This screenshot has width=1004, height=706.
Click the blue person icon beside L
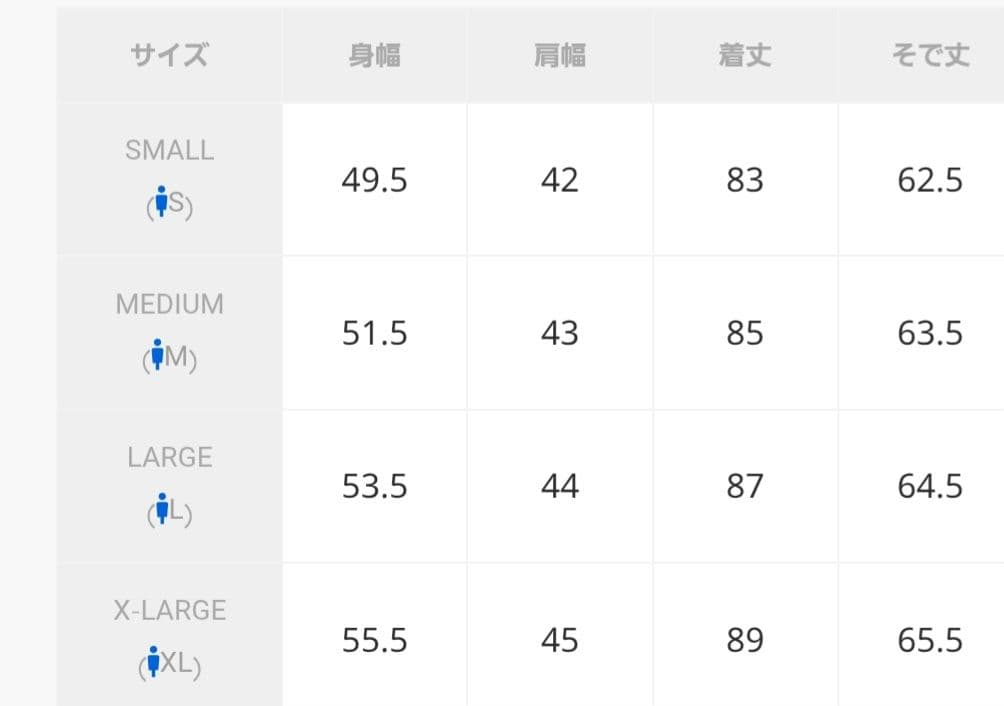160,511
